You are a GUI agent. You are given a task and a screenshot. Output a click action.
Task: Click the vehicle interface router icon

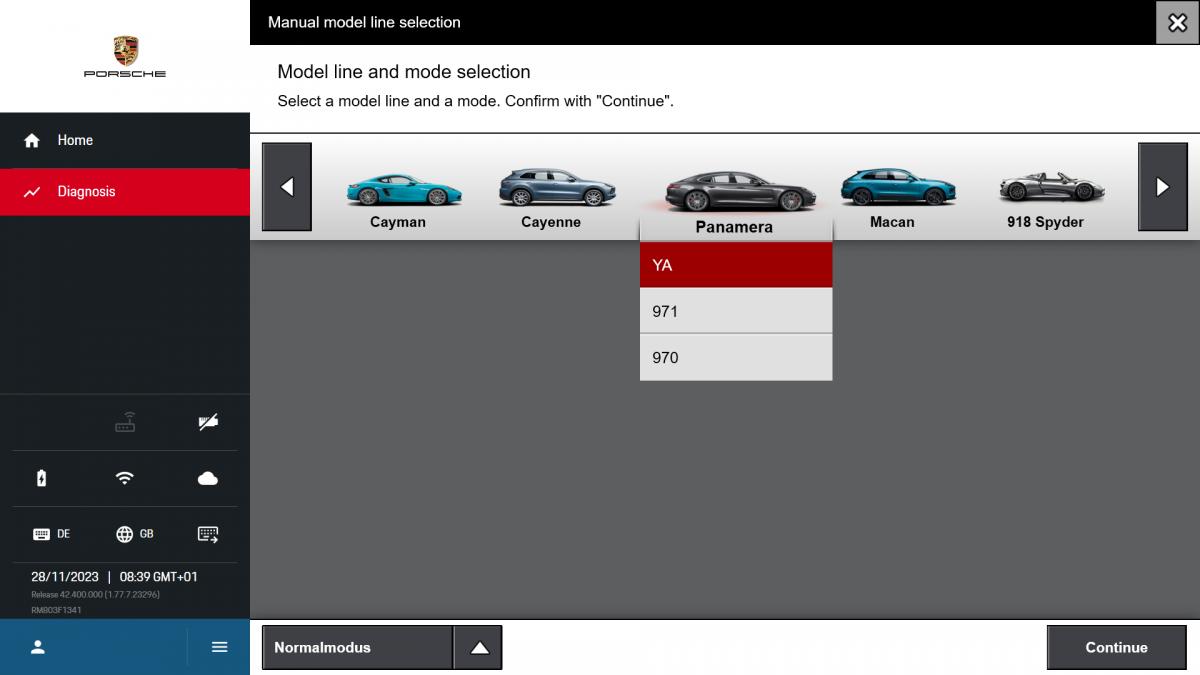[x=125, y=423]
